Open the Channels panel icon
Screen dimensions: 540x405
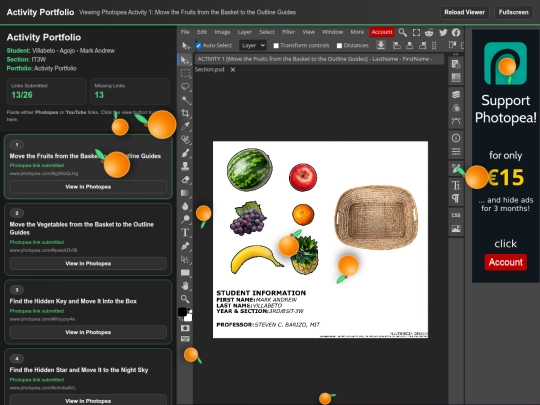(x=456, y=107)
